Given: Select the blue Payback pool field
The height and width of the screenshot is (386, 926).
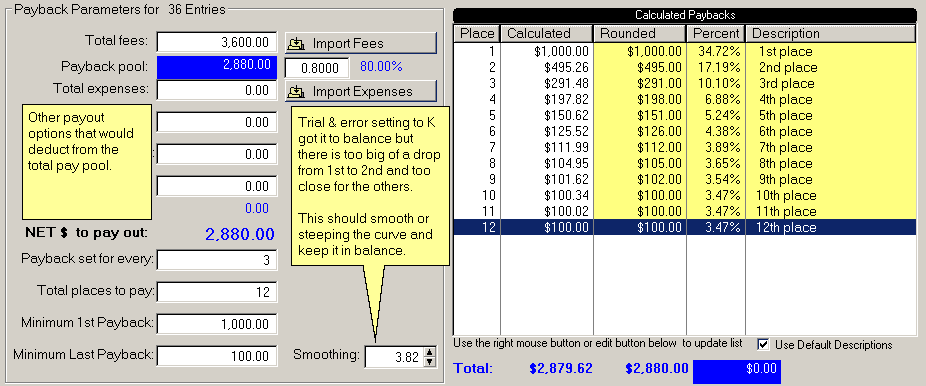Looking at the screenshot, I should pos(217,67).
